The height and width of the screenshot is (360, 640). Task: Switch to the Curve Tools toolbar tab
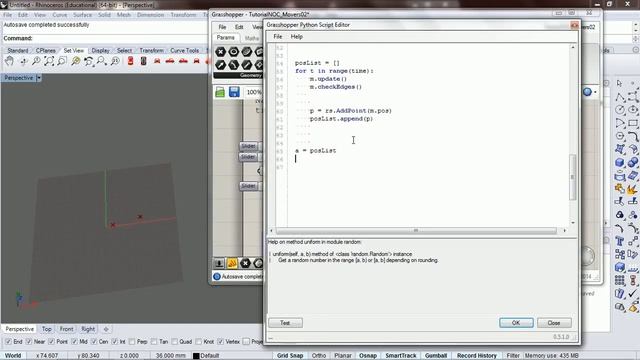click(x=184, y=51)
